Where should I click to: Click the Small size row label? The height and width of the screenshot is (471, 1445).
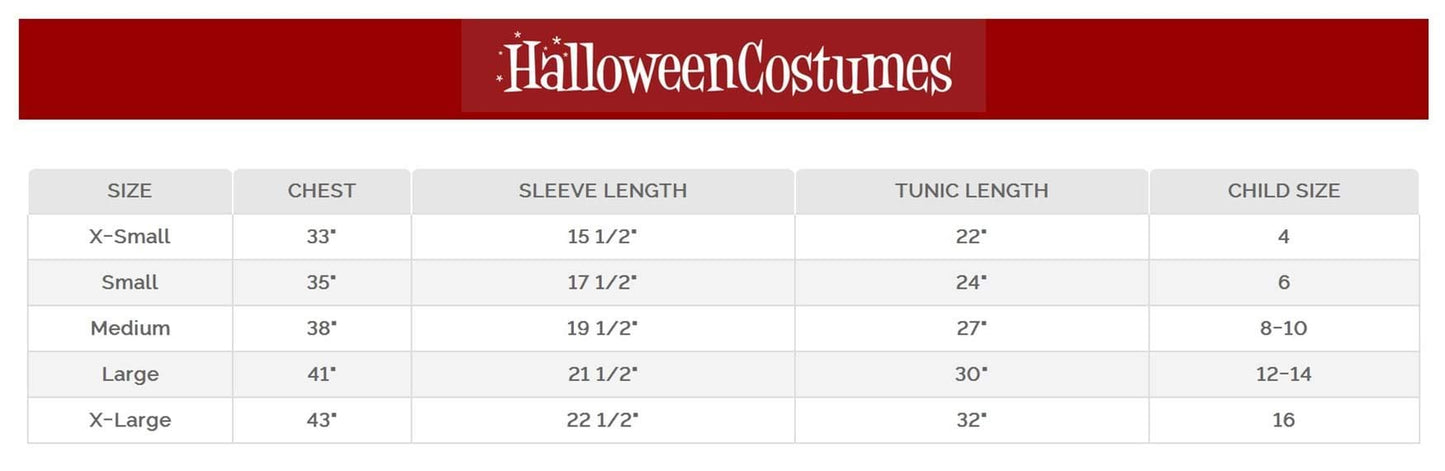[x=130, y=283]
